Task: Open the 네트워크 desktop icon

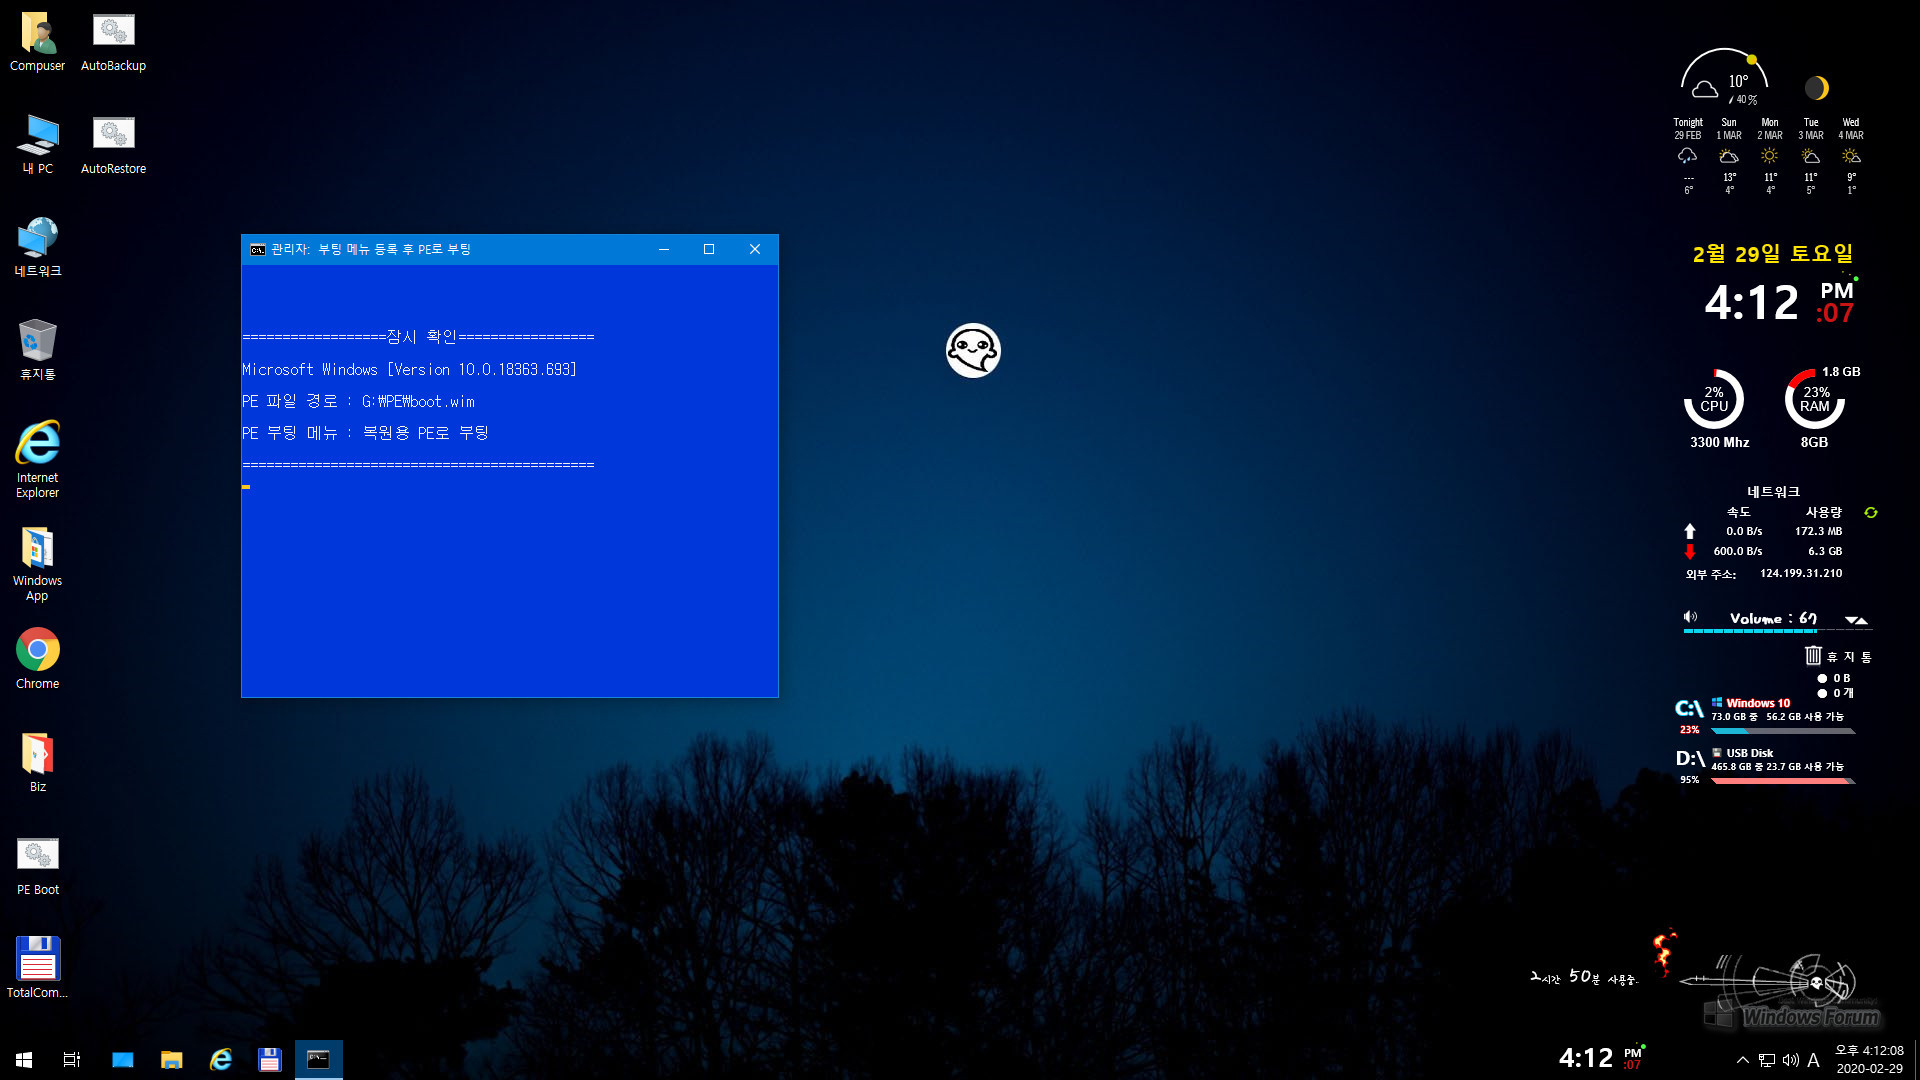Action: (x=38, y=248)
